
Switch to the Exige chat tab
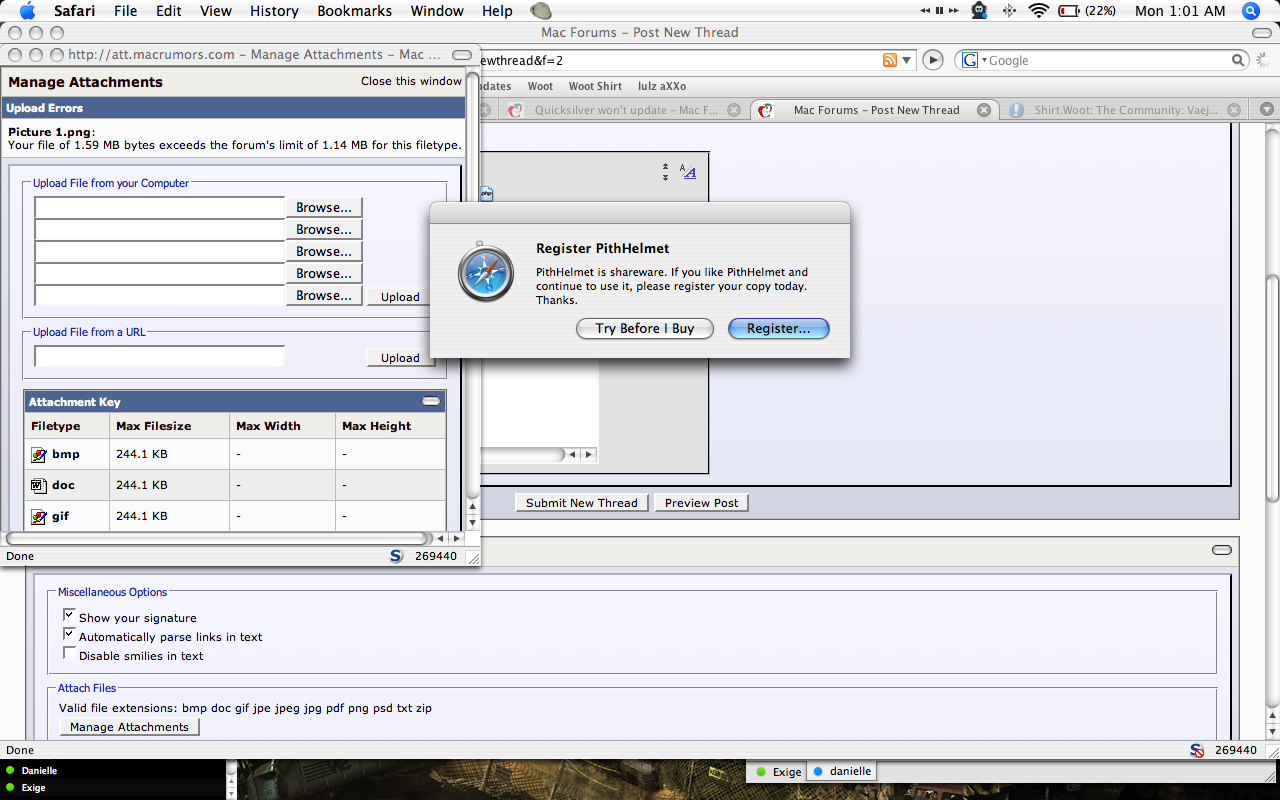pyautogui.click(x=777, y=772)
